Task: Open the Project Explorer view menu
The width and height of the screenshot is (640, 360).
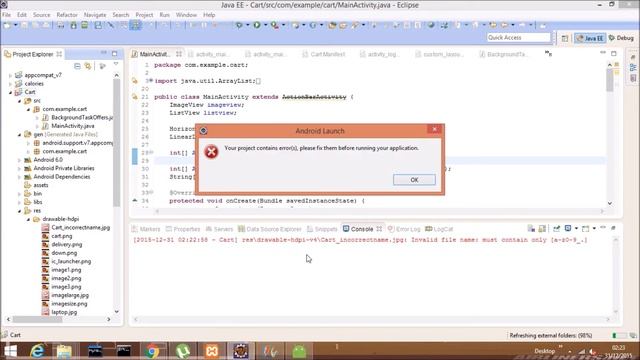Action: 116,65
